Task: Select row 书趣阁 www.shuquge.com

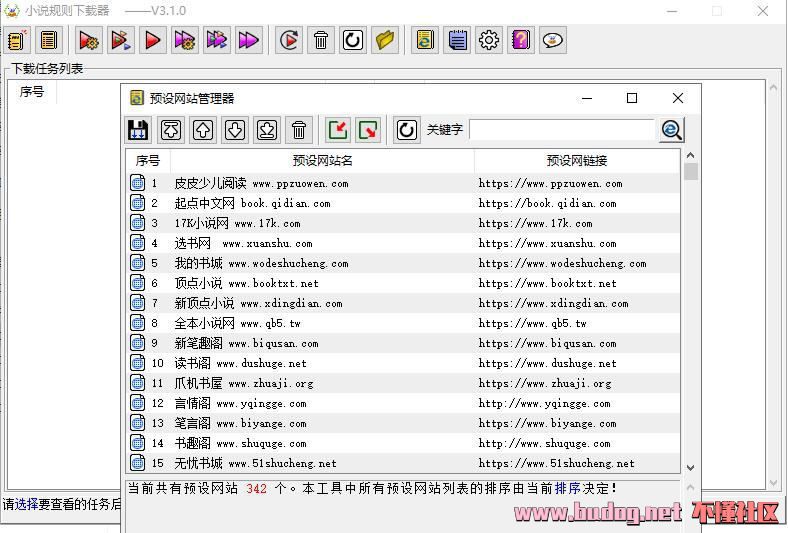Action: coord(403,444)
